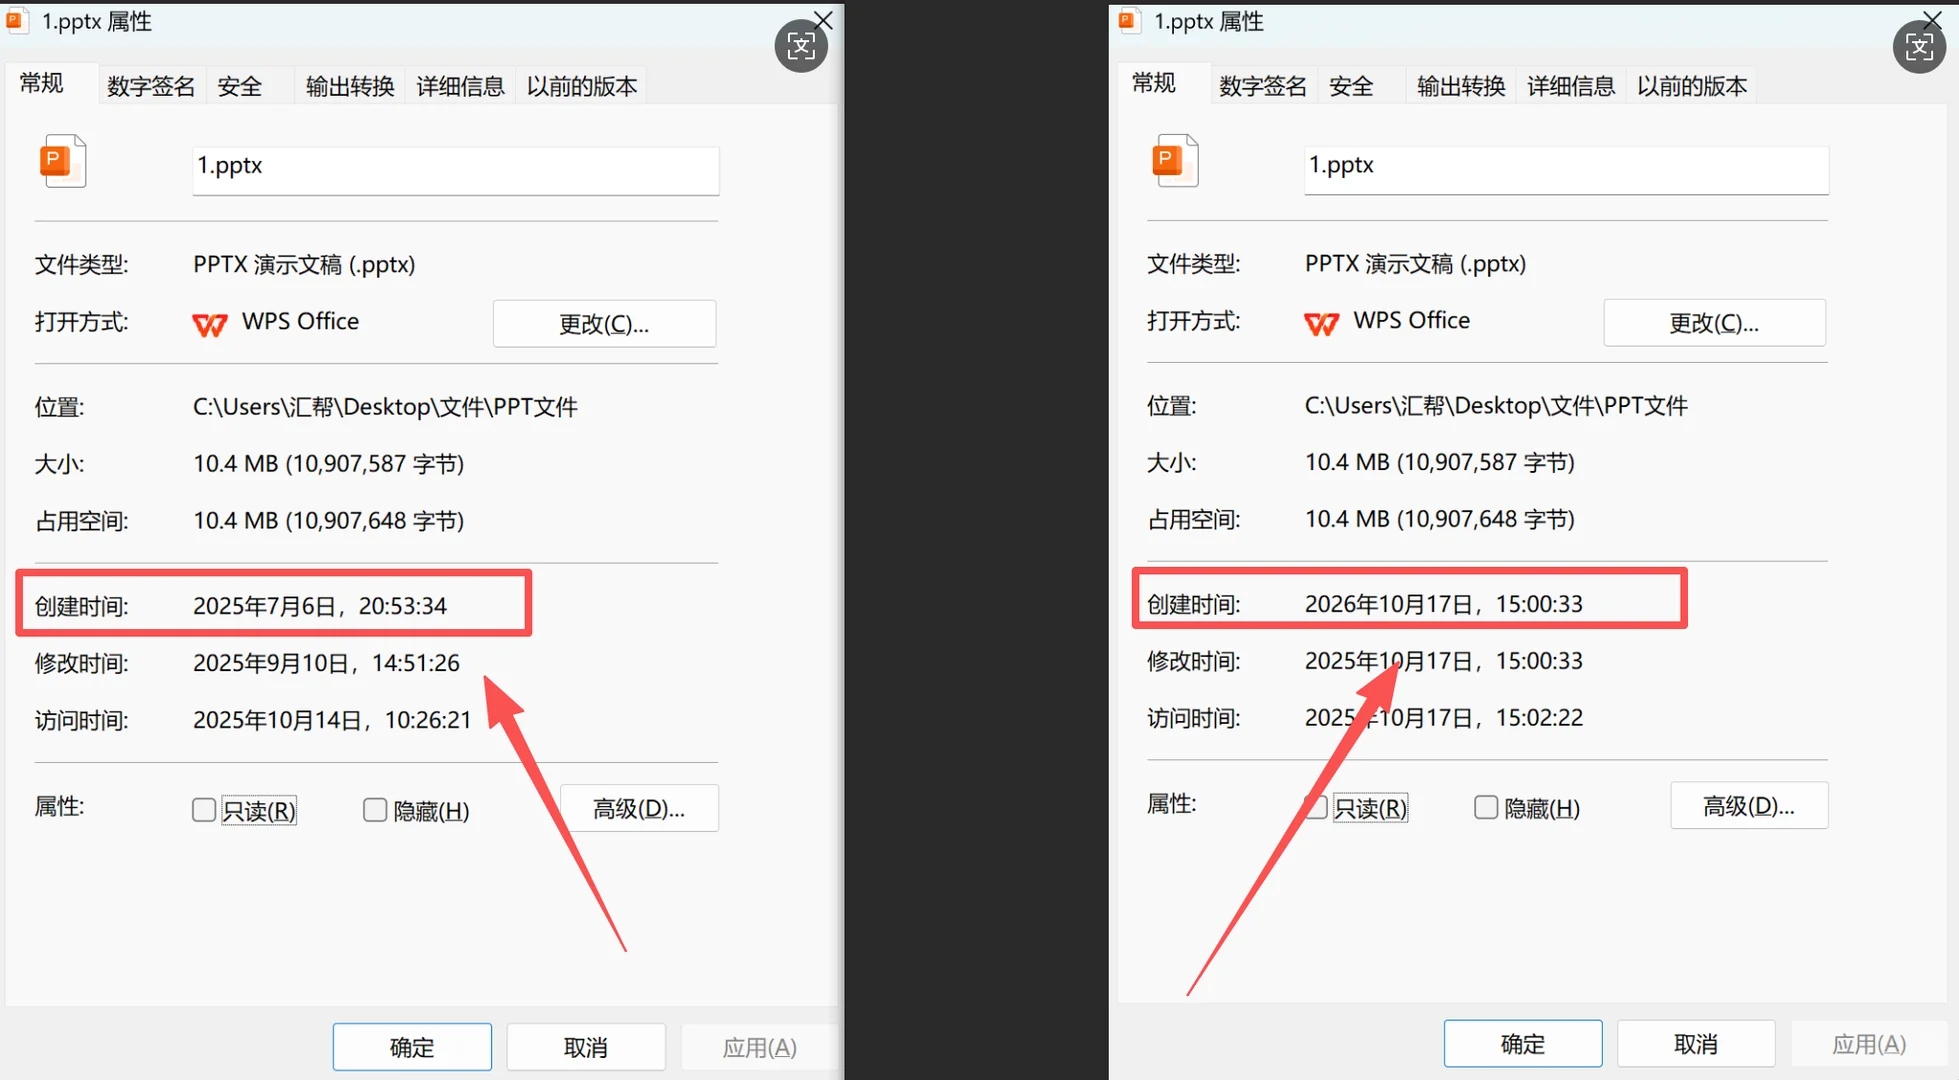The width and height of the screenshot is (1959, 1080).
Task: Open 高级(D)... settings in right dialog
Action: coord(1748,806)
